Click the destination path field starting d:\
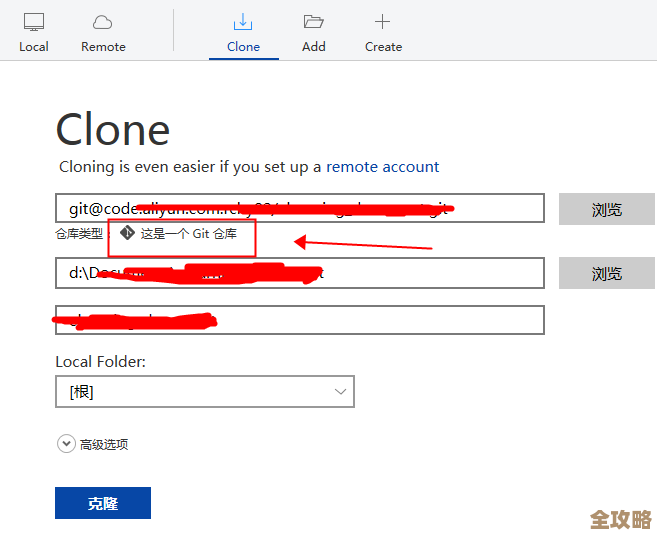Image resolution: width=657 pixels, height=538 pixels. tap(300, 273)
